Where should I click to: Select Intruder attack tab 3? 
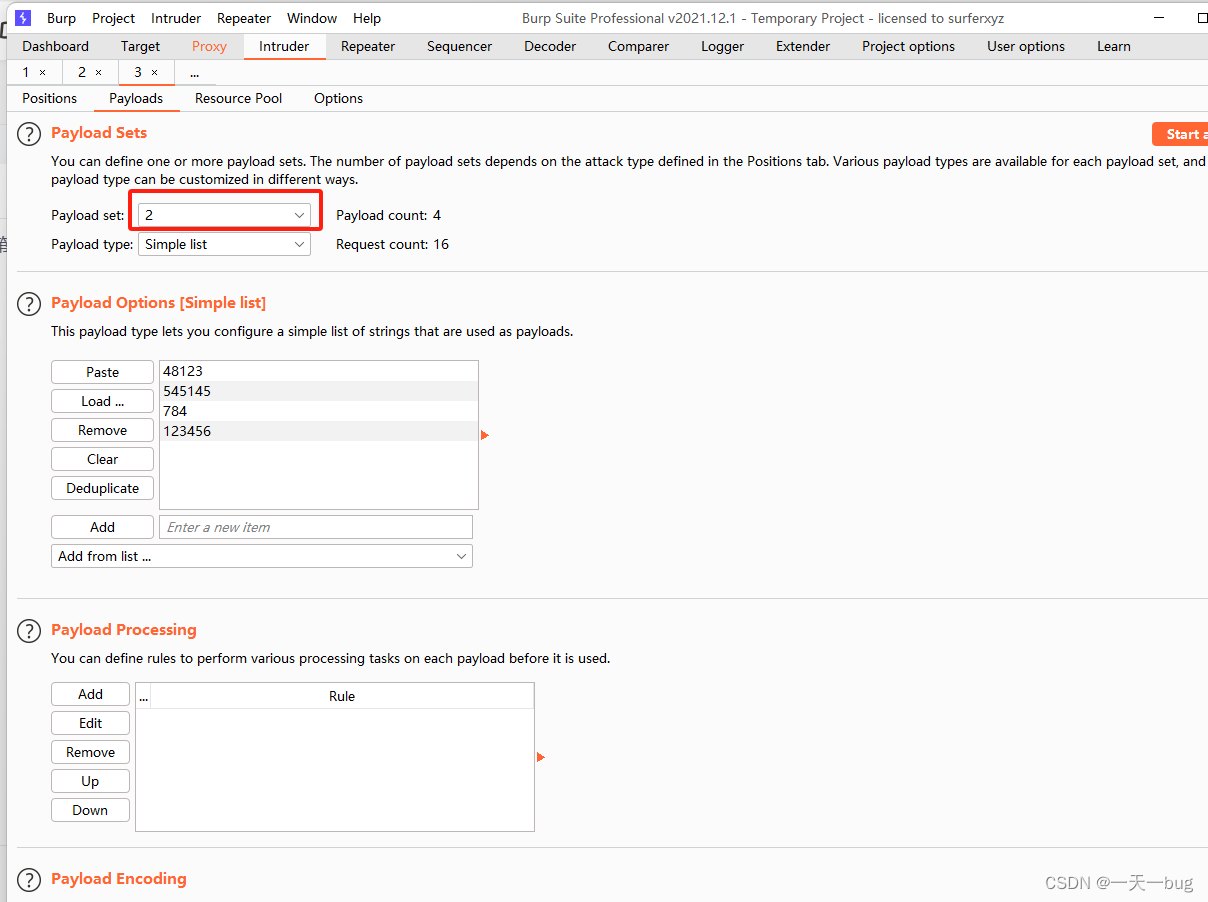click(138, 72)
